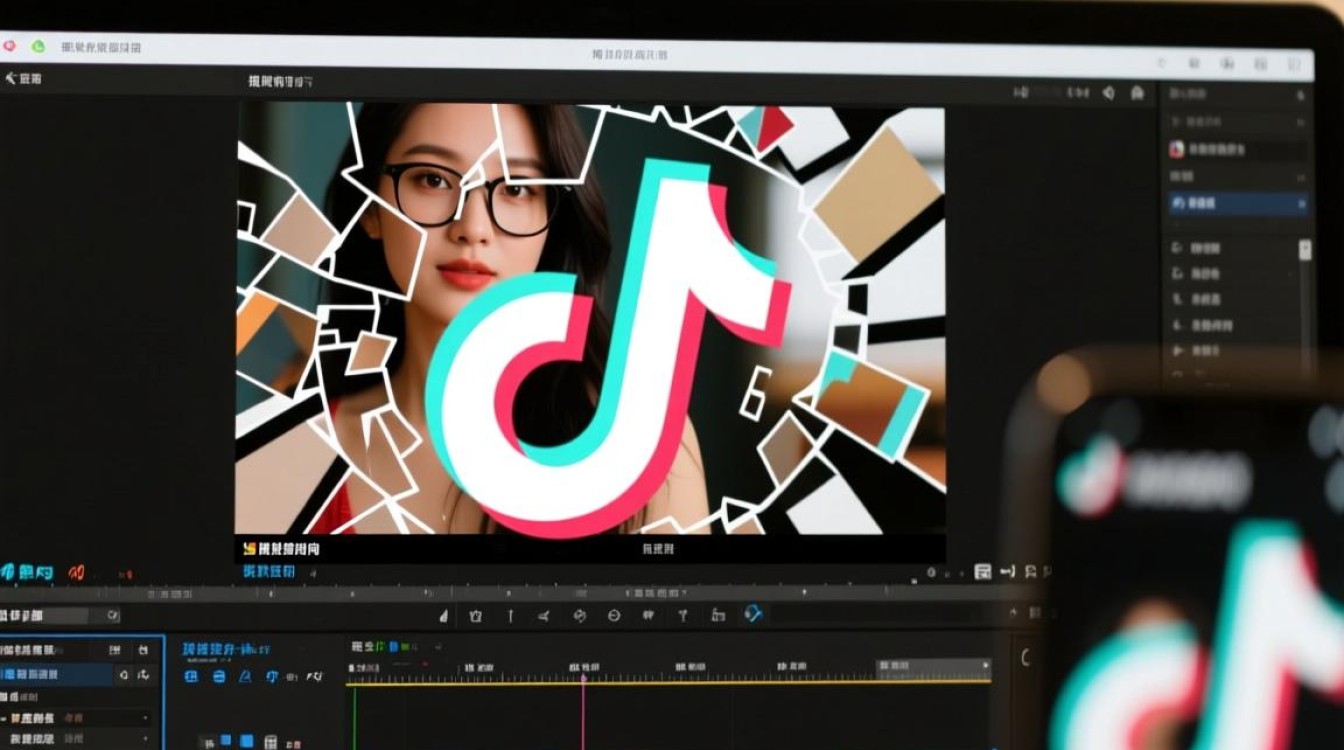1344x750 pixels.
Task: Click the white grid icon right of blue squares
Action: coord(270,742)
